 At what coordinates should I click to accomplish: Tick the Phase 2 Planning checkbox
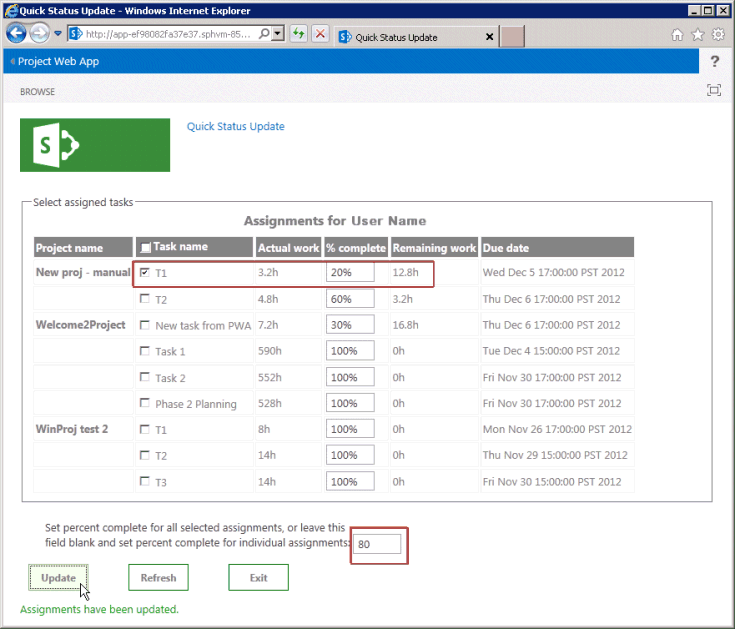click(x=146, y=404)
